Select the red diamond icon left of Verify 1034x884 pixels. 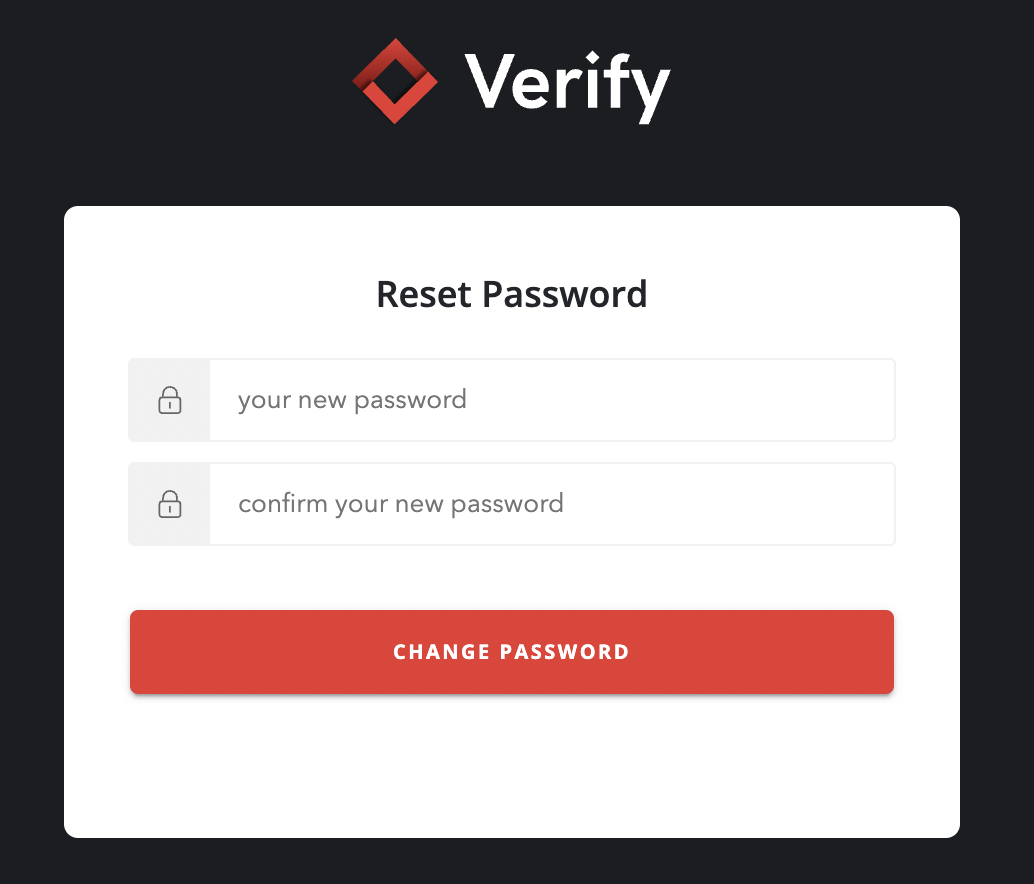coord(395,81)
